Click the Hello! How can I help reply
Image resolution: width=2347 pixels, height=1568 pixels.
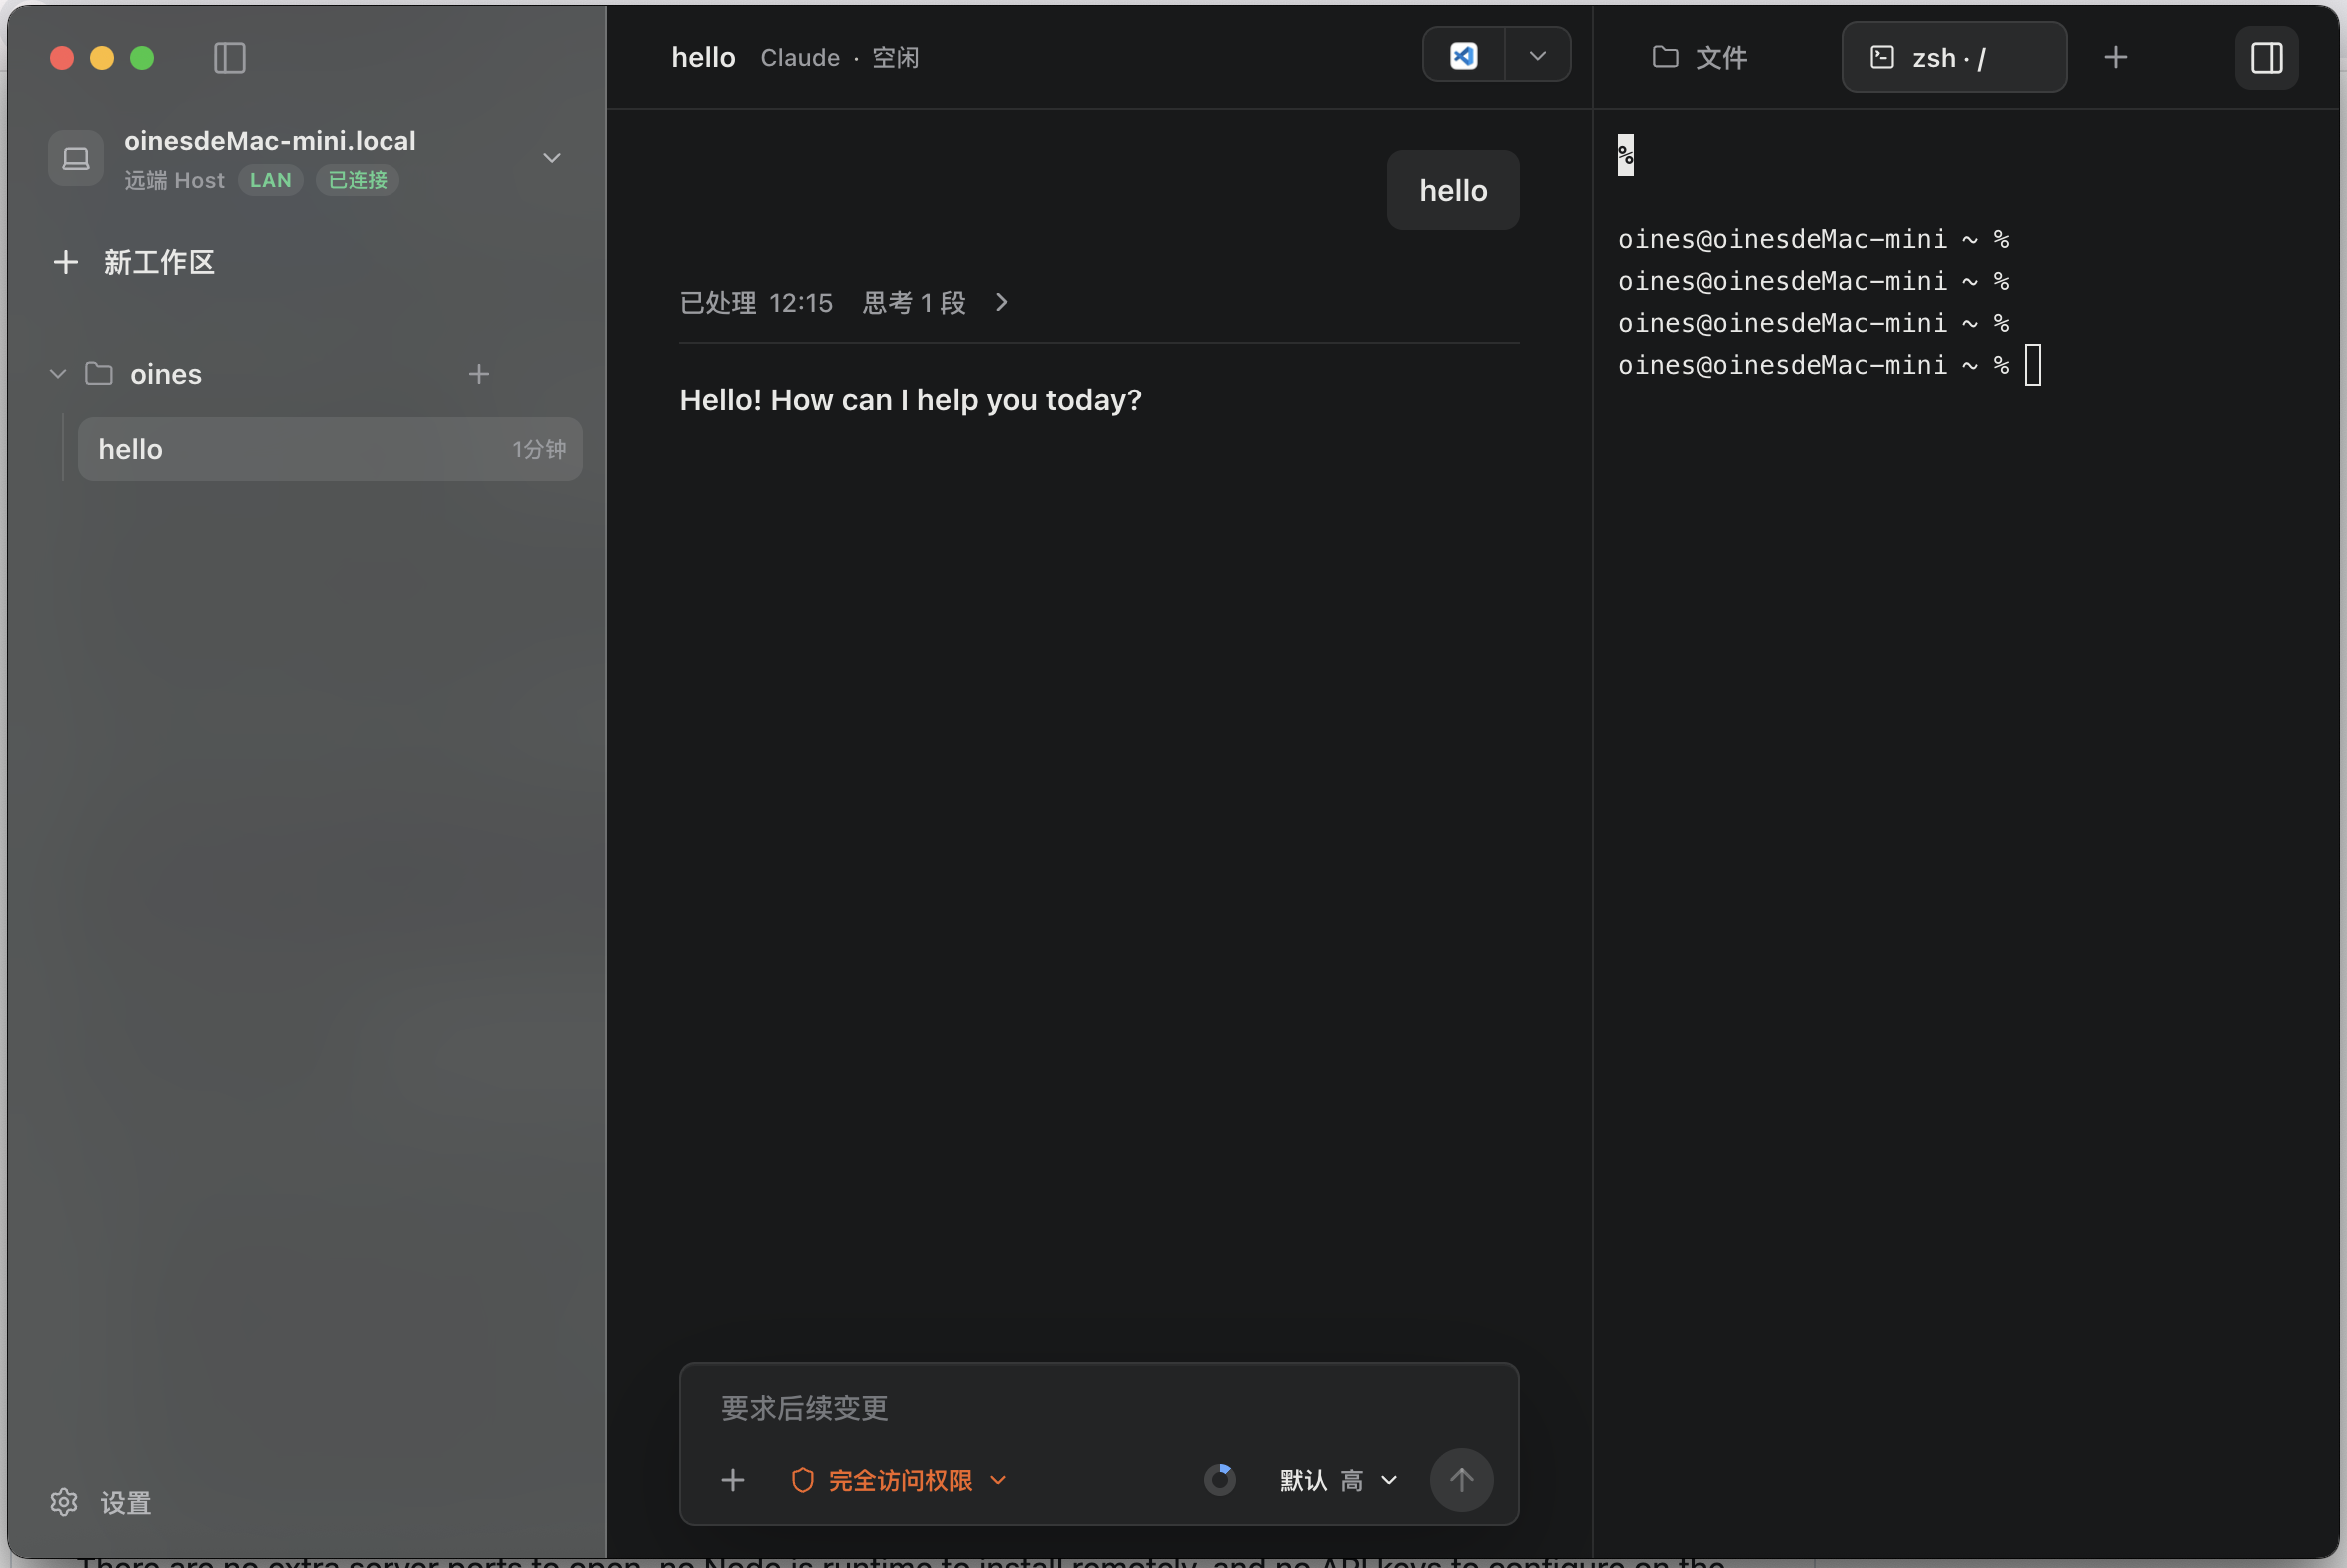pyautogui.click(x=910, y=400)
